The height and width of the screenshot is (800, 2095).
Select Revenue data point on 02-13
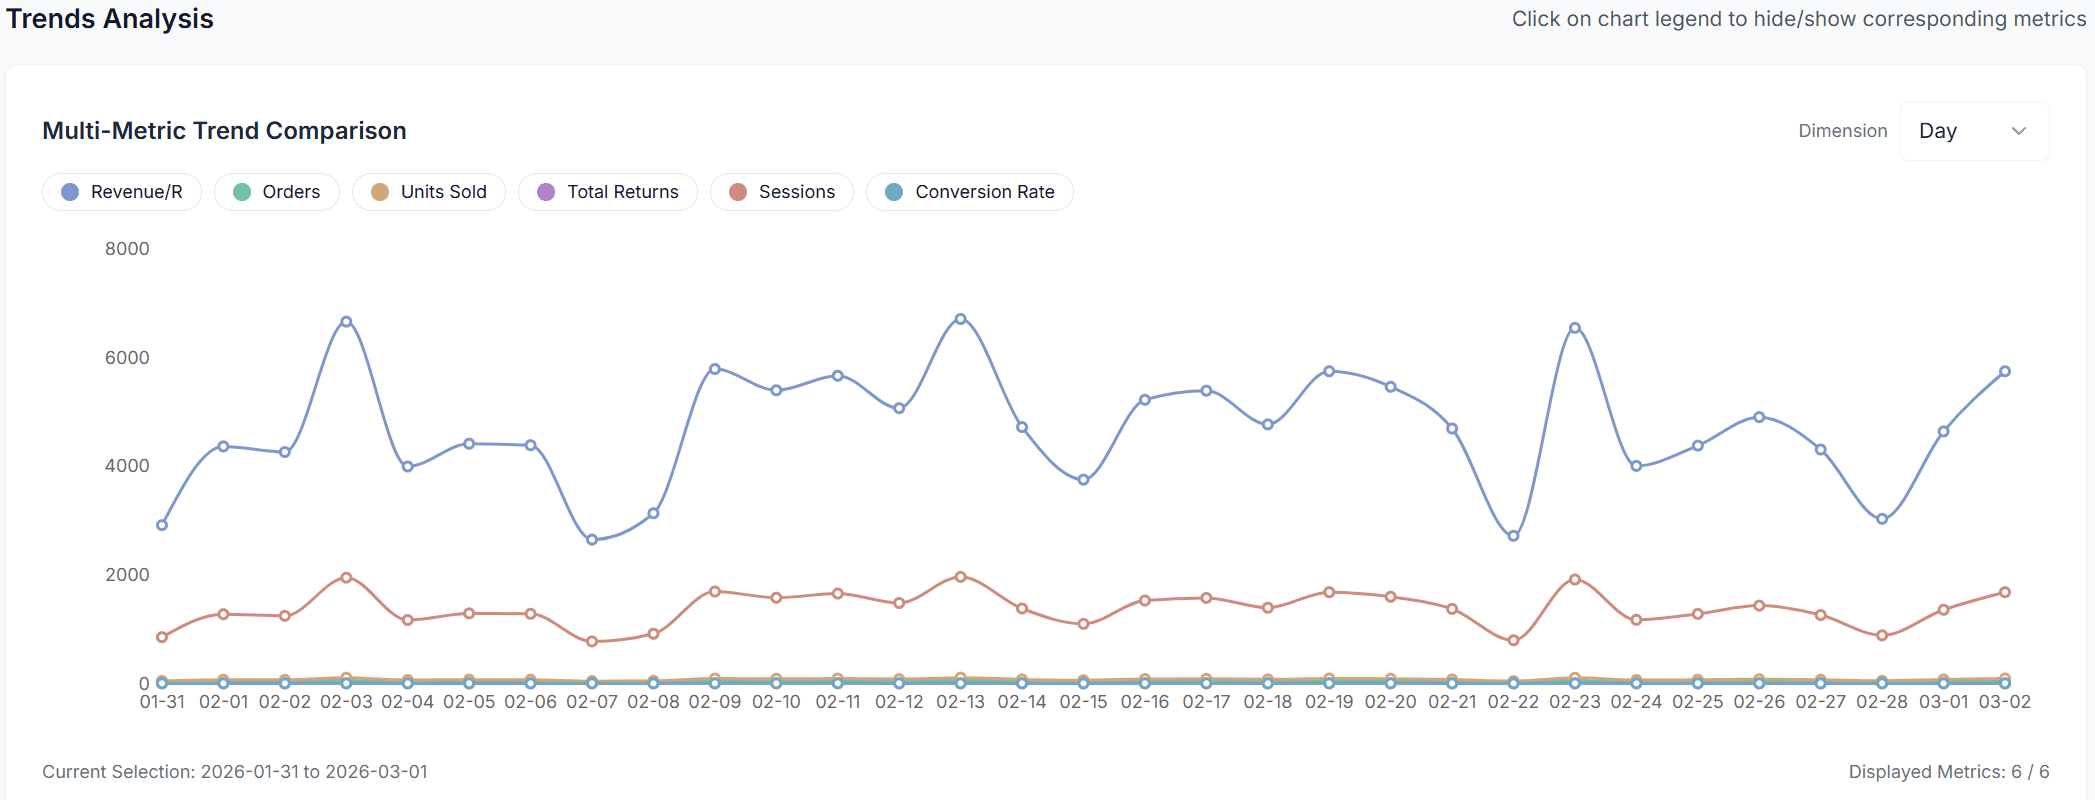(960, 319)
